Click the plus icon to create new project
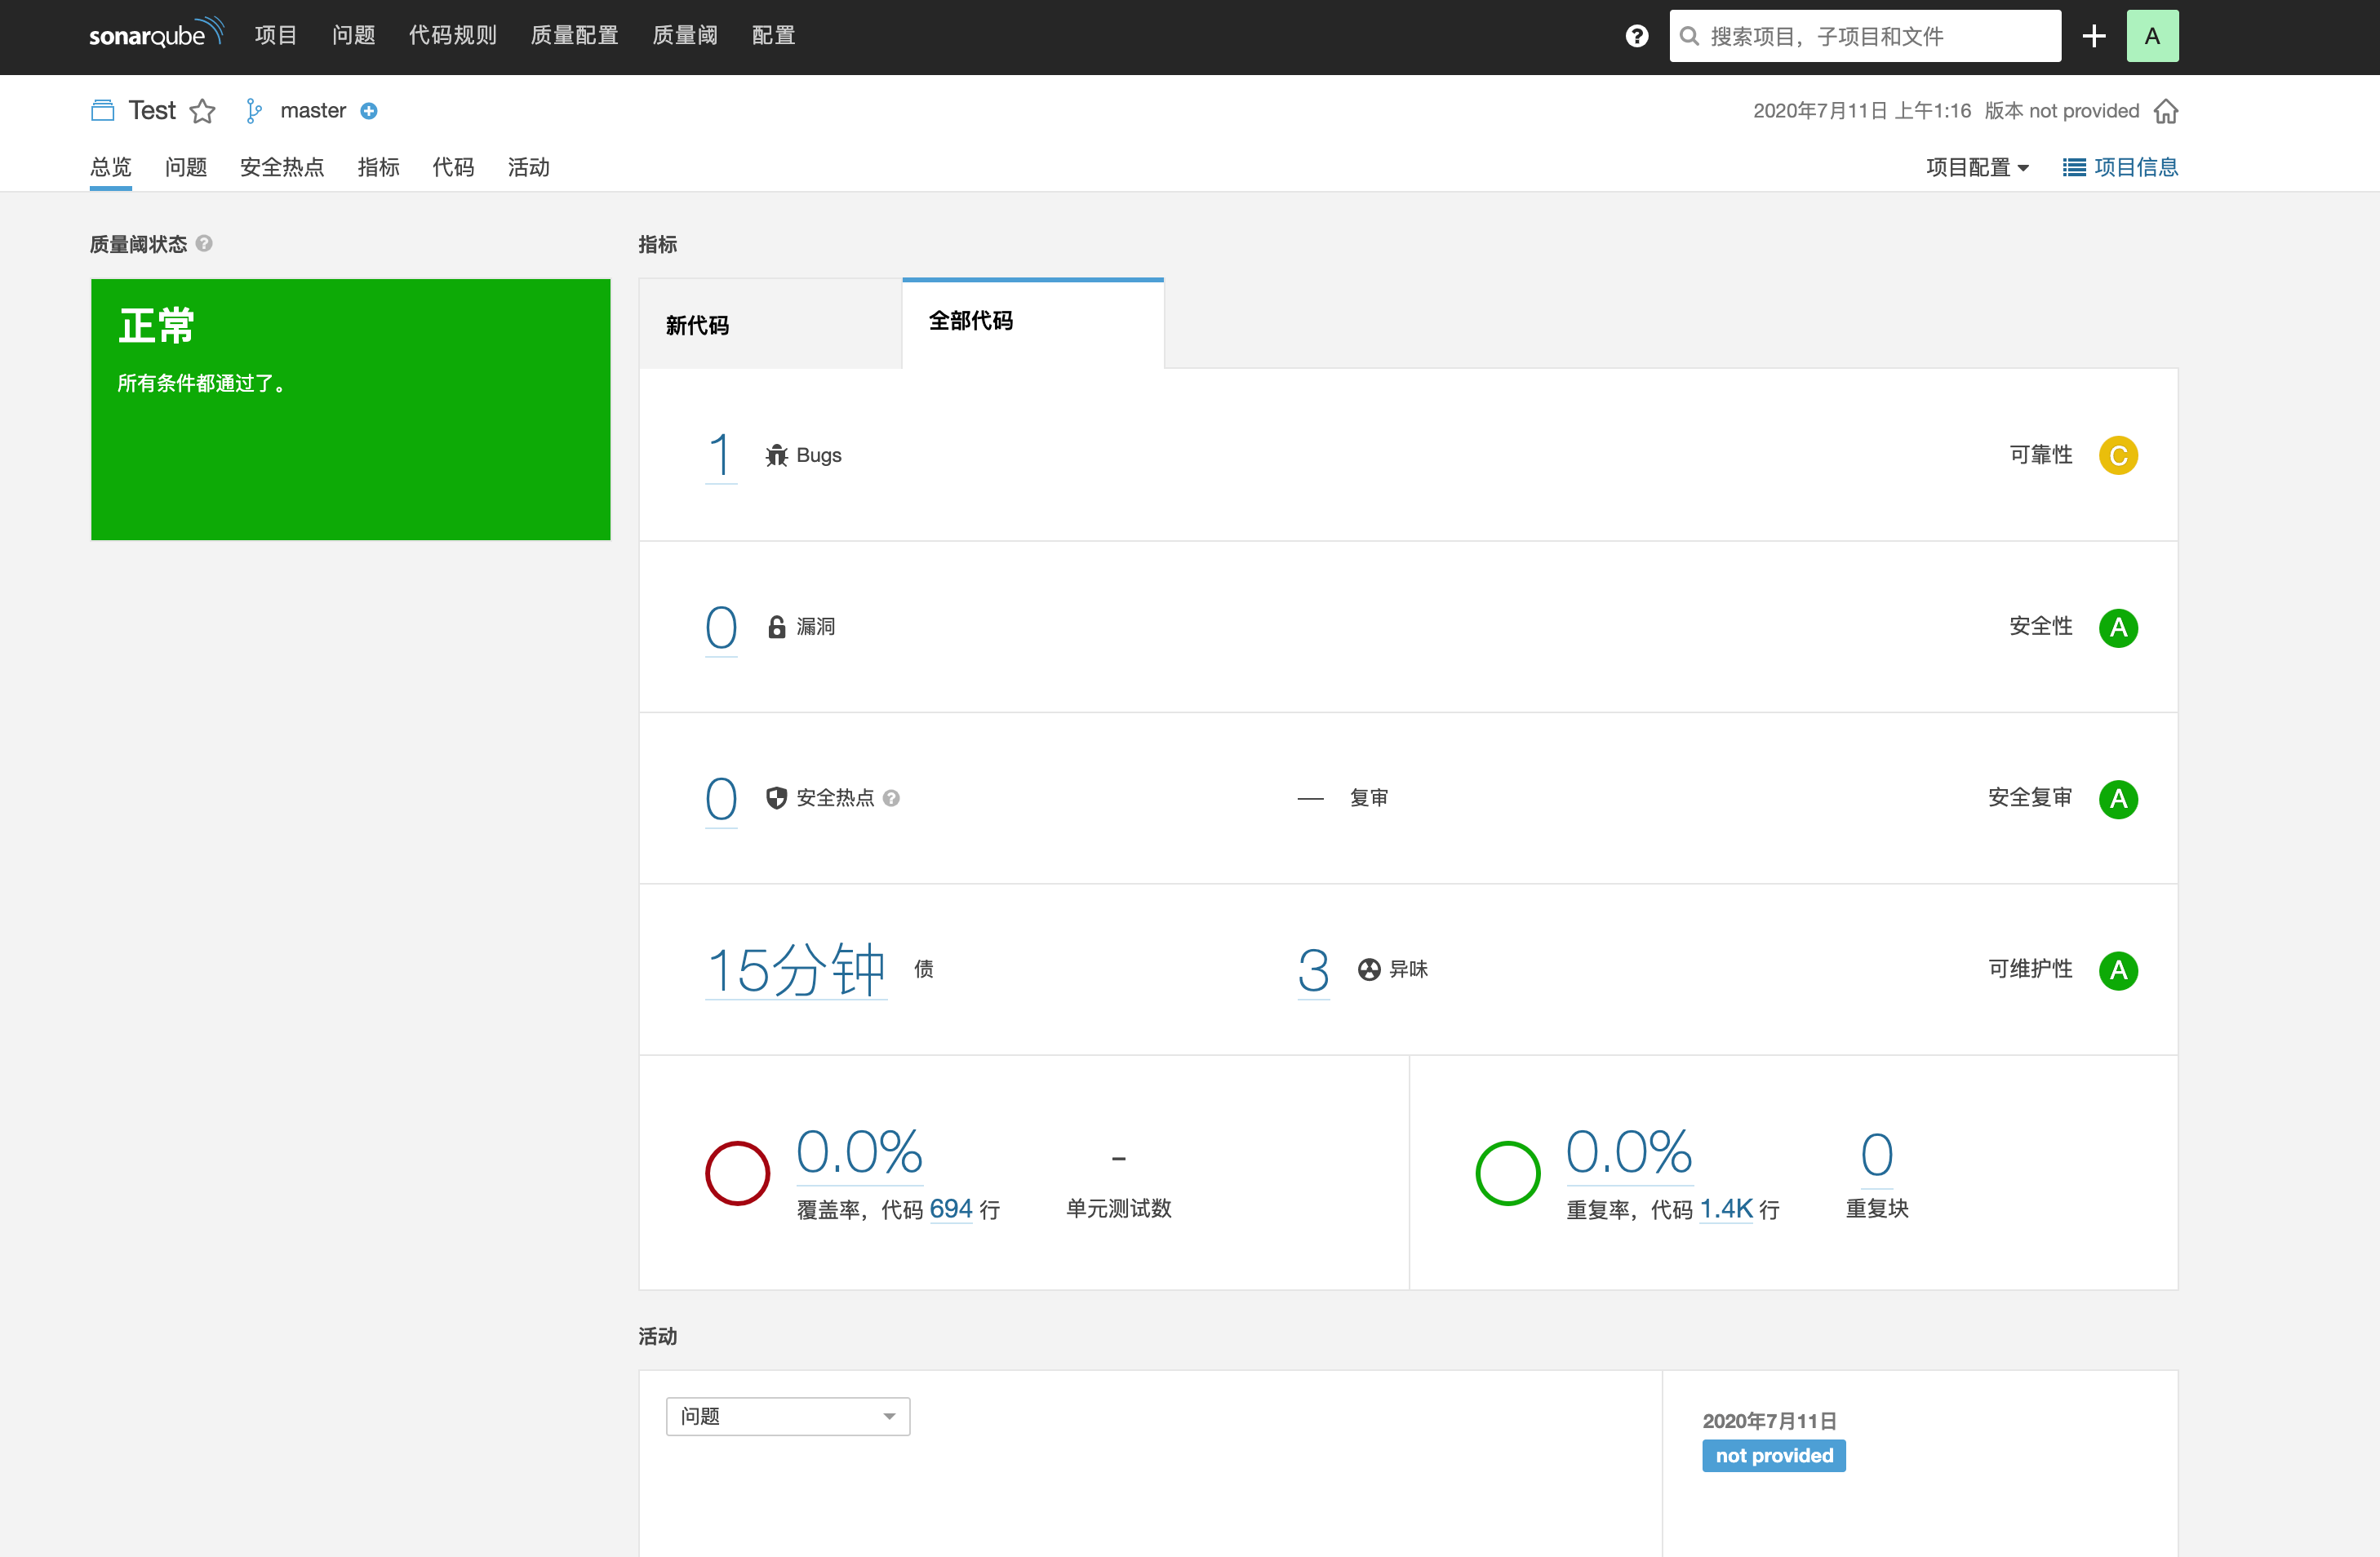2380x1557 pixels. pos(2093,36)
